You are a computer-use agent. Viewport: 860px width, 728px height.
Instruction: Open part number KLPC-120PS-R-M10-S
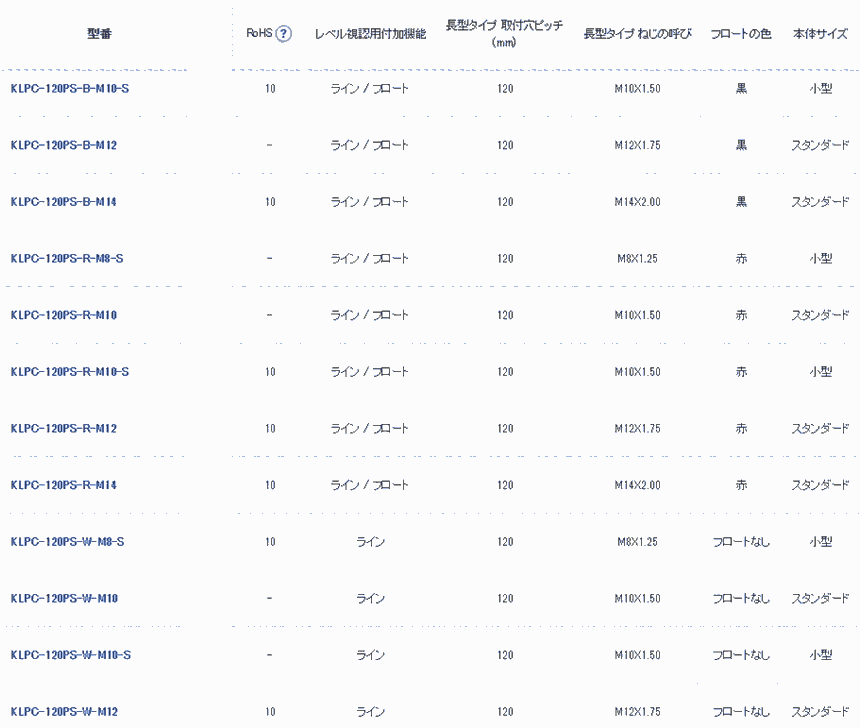point(70,372)
